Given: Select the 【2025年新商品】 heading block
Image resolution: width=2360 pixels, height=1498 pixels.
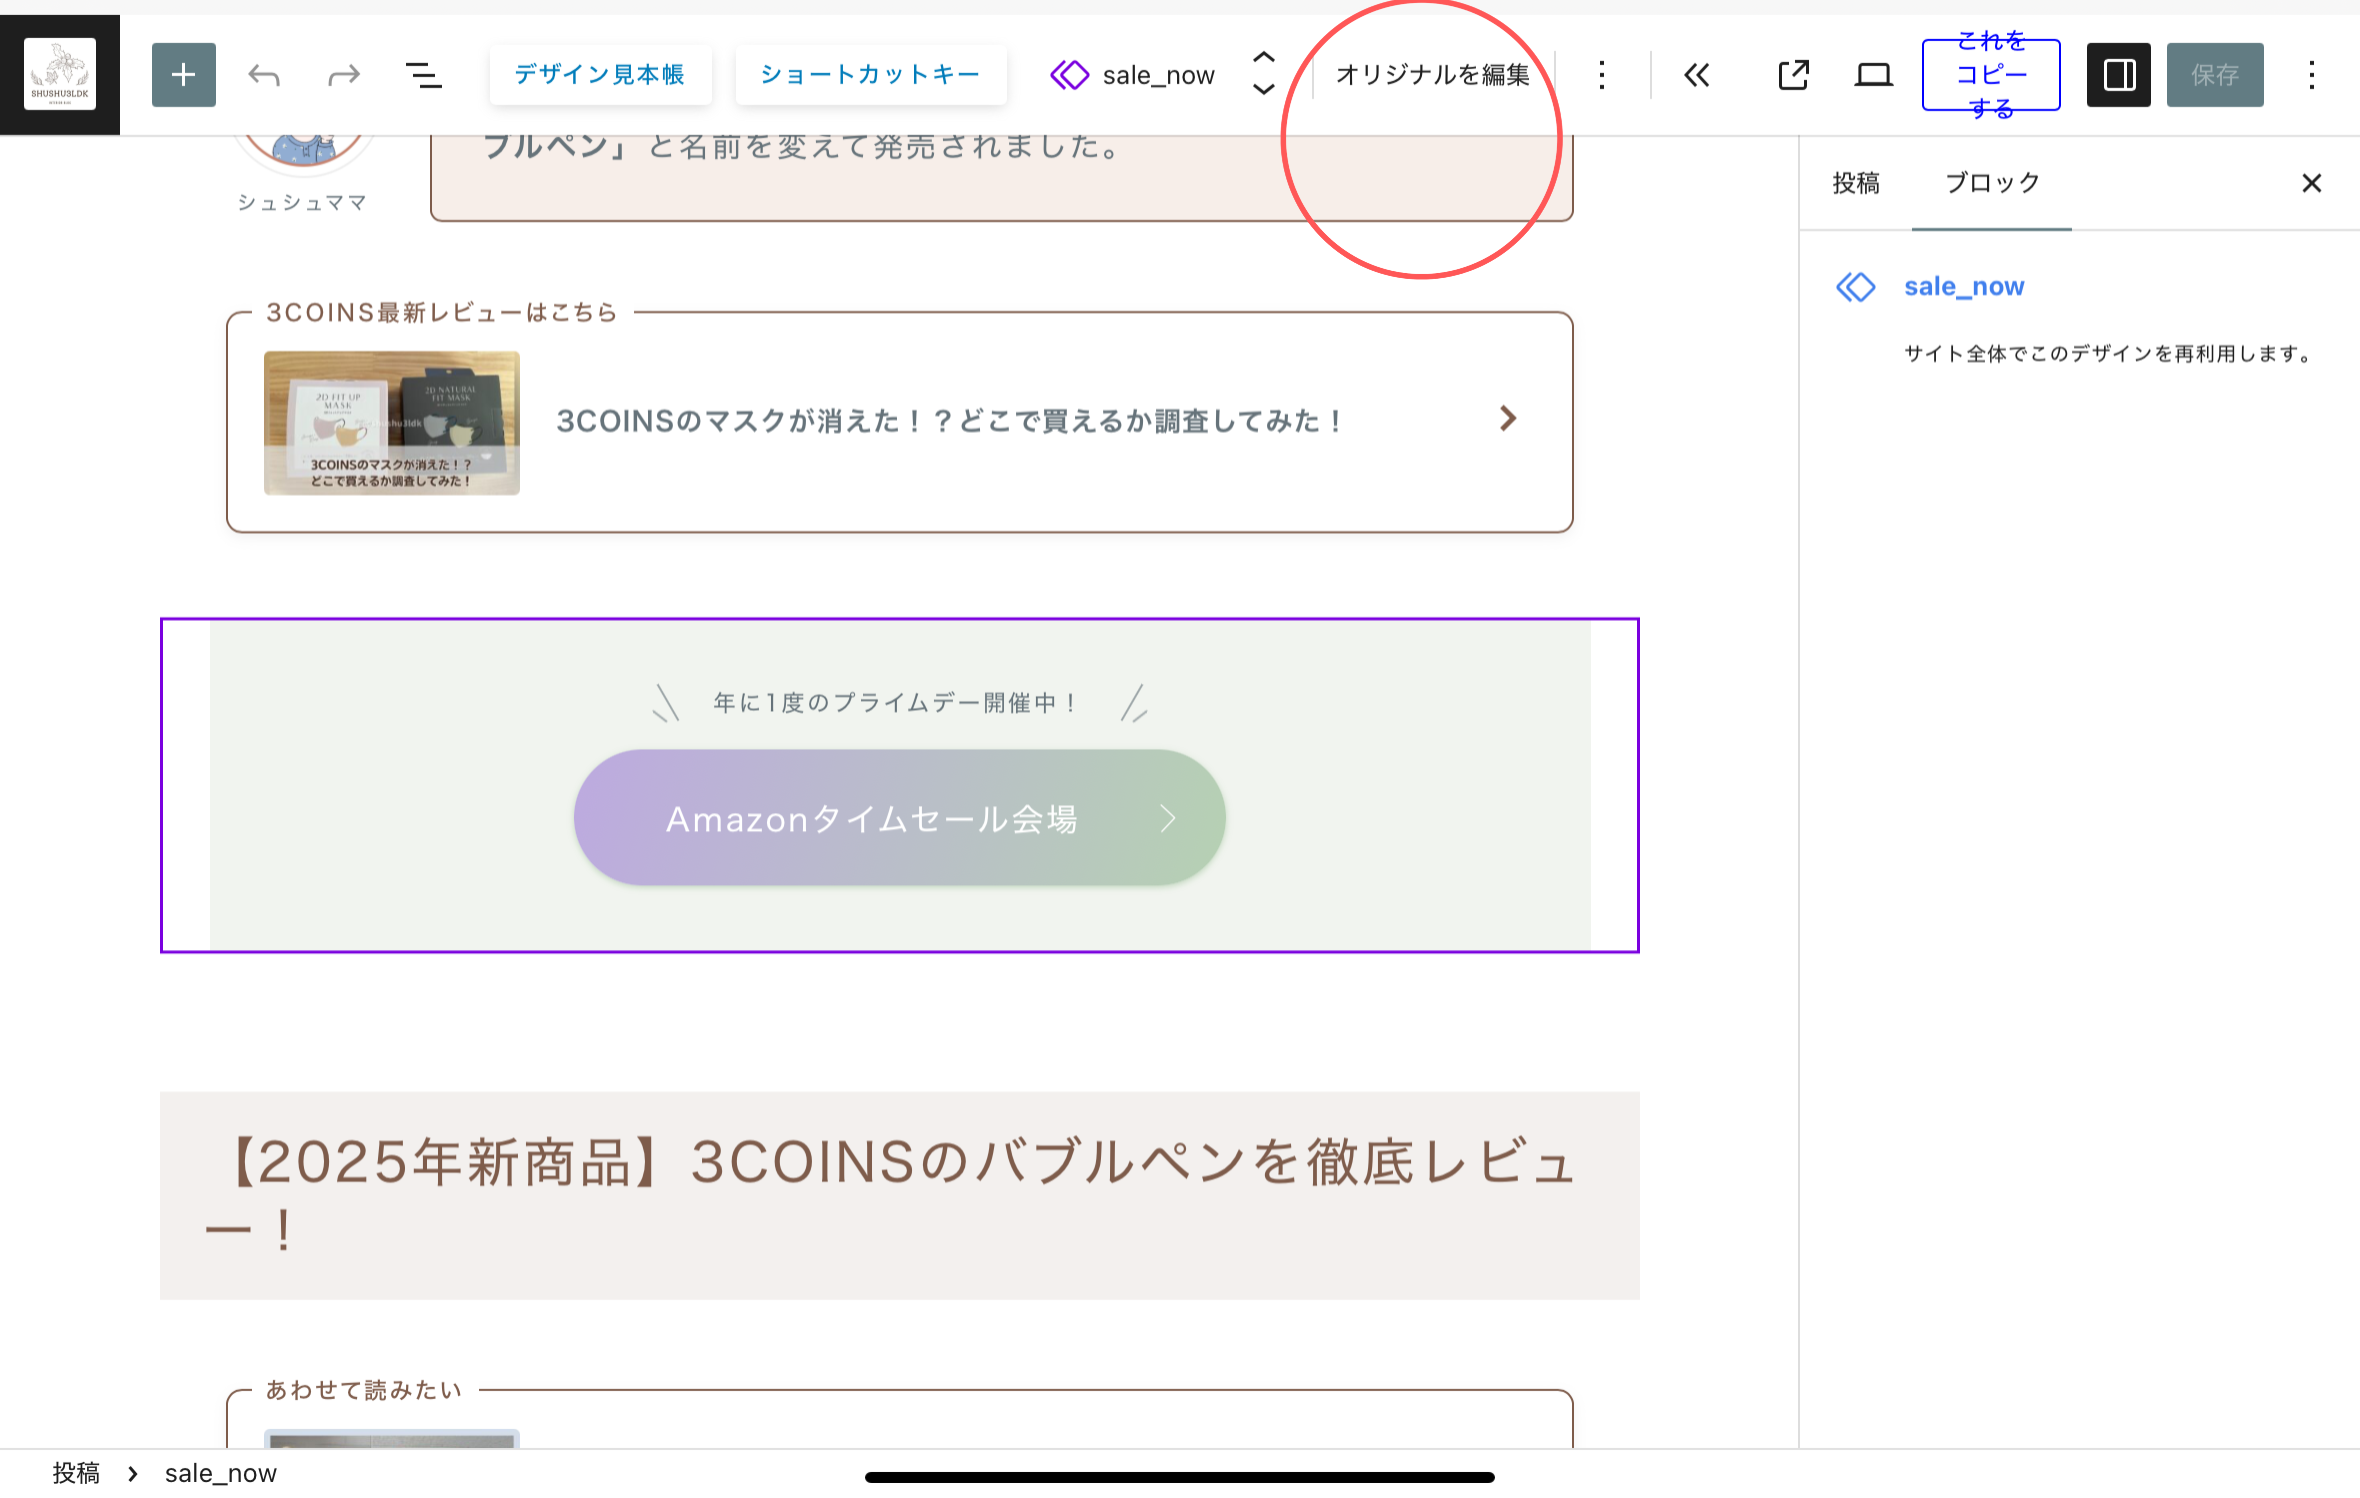Looking at the screenshot, I should [x=900, y=1196].
